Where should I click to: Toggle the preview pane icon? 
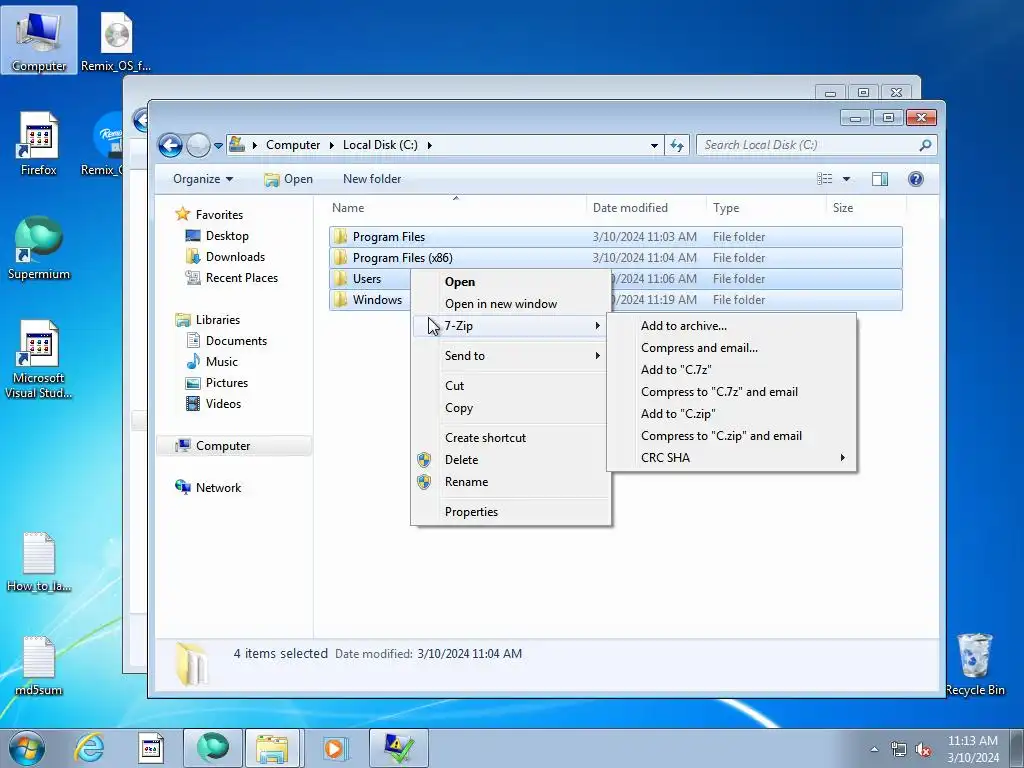(880, 179)
